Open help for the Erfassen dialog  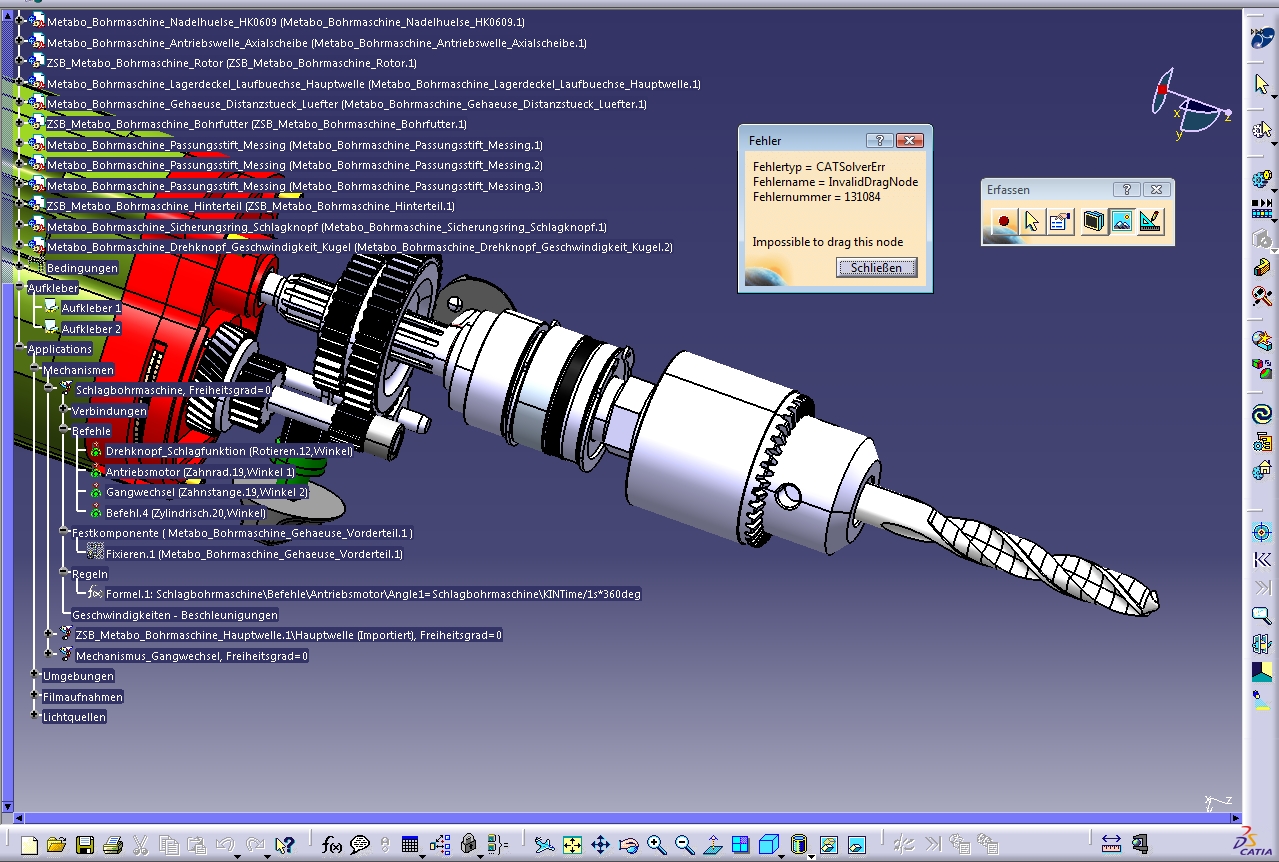point(1126,189)
